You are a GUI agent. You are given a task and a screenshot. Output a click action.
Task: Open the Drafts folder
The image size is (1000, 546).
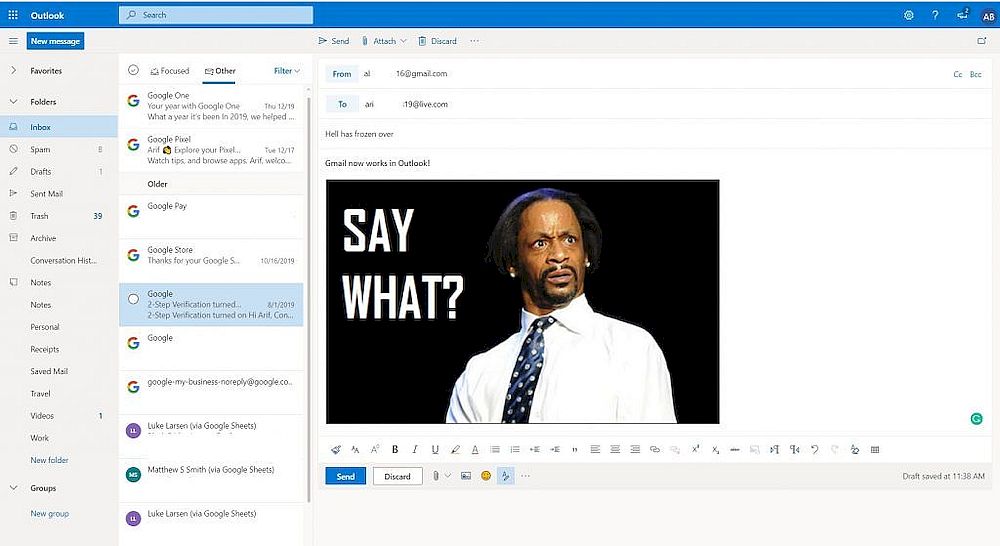(41, 172)
